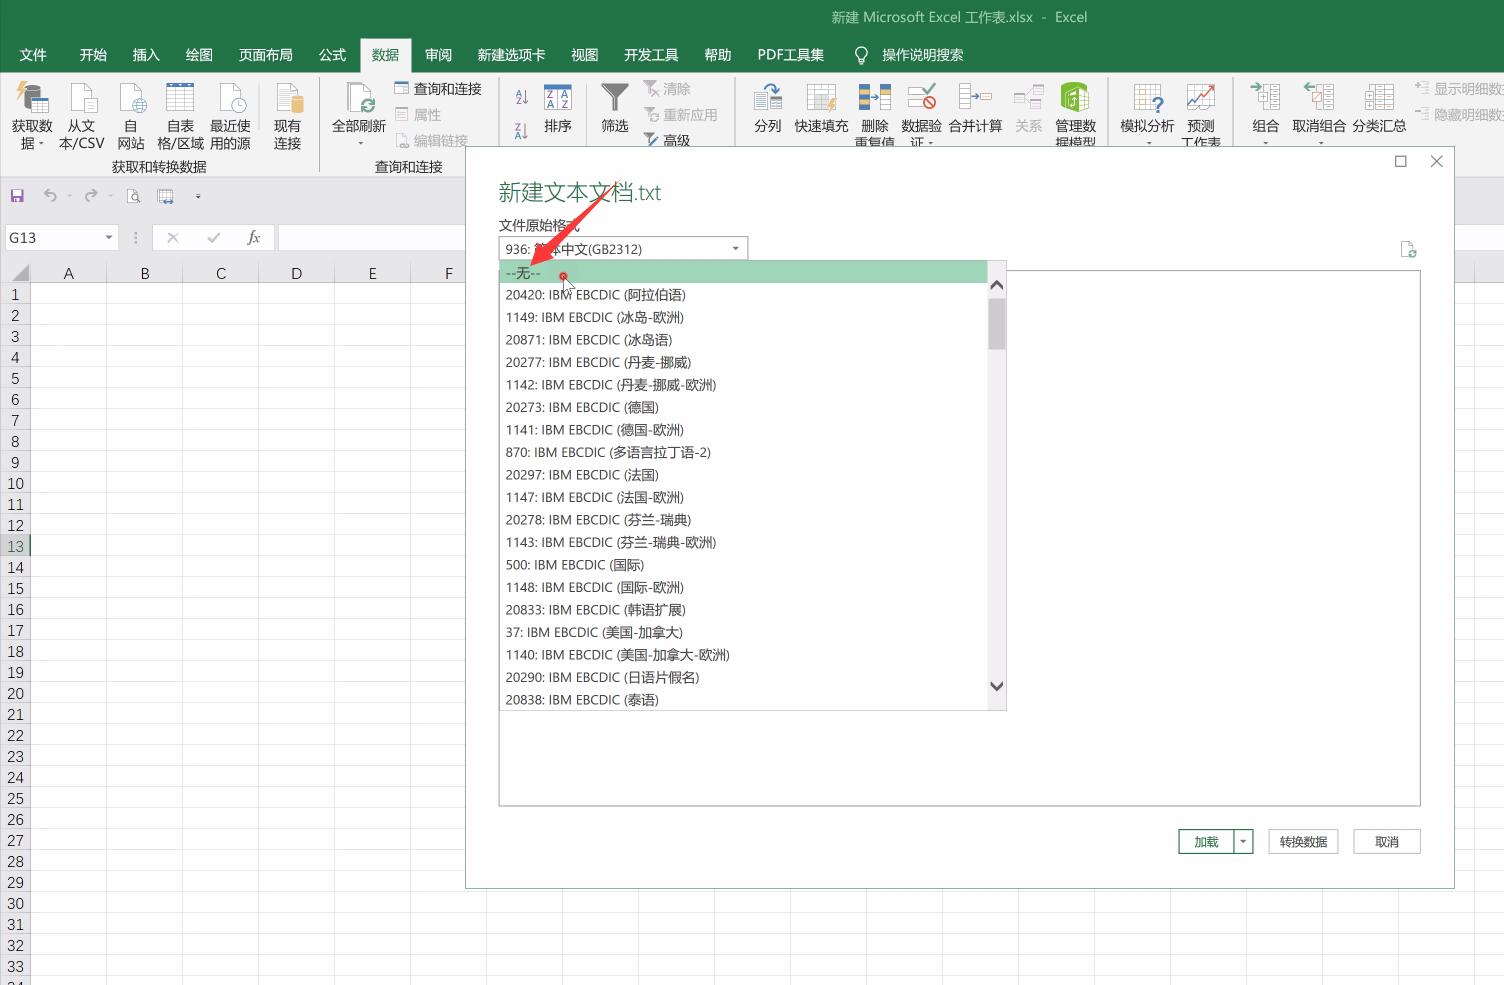Open Text to Columns (分列)
Image resolution: width=1504 pixels, height=985 pixels.
[767, 109]
